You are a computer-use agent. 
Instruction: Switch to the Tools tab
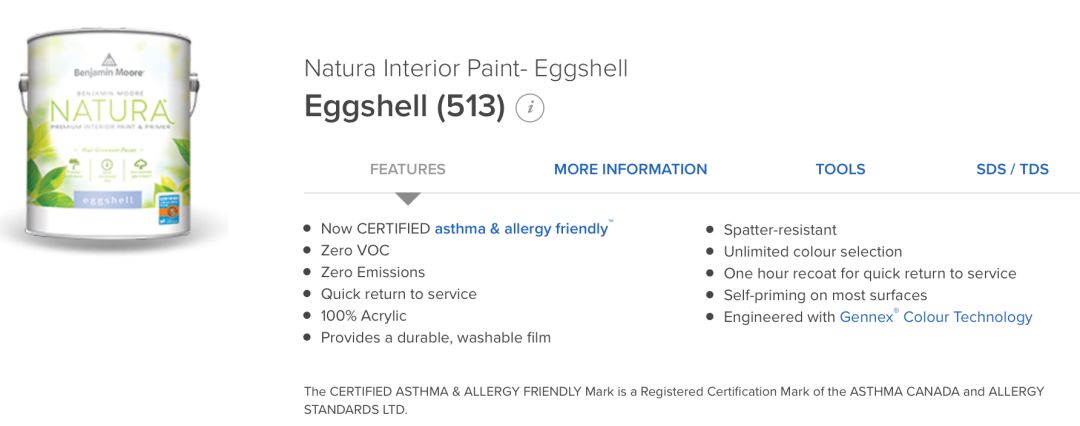click(840, 169)
